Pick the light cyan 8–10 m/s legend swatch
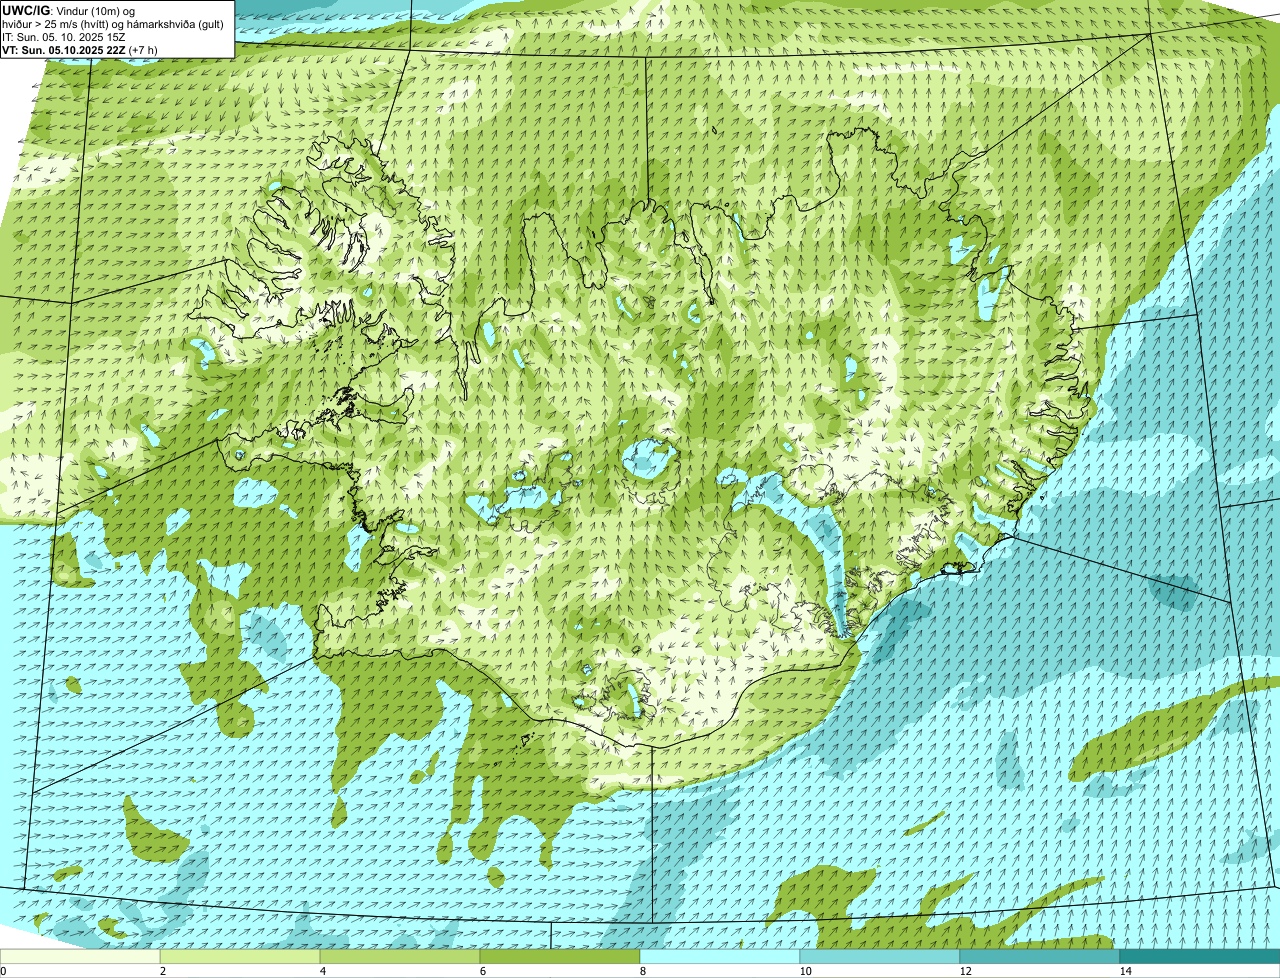 pyautogui.click(x=720, y=956)
